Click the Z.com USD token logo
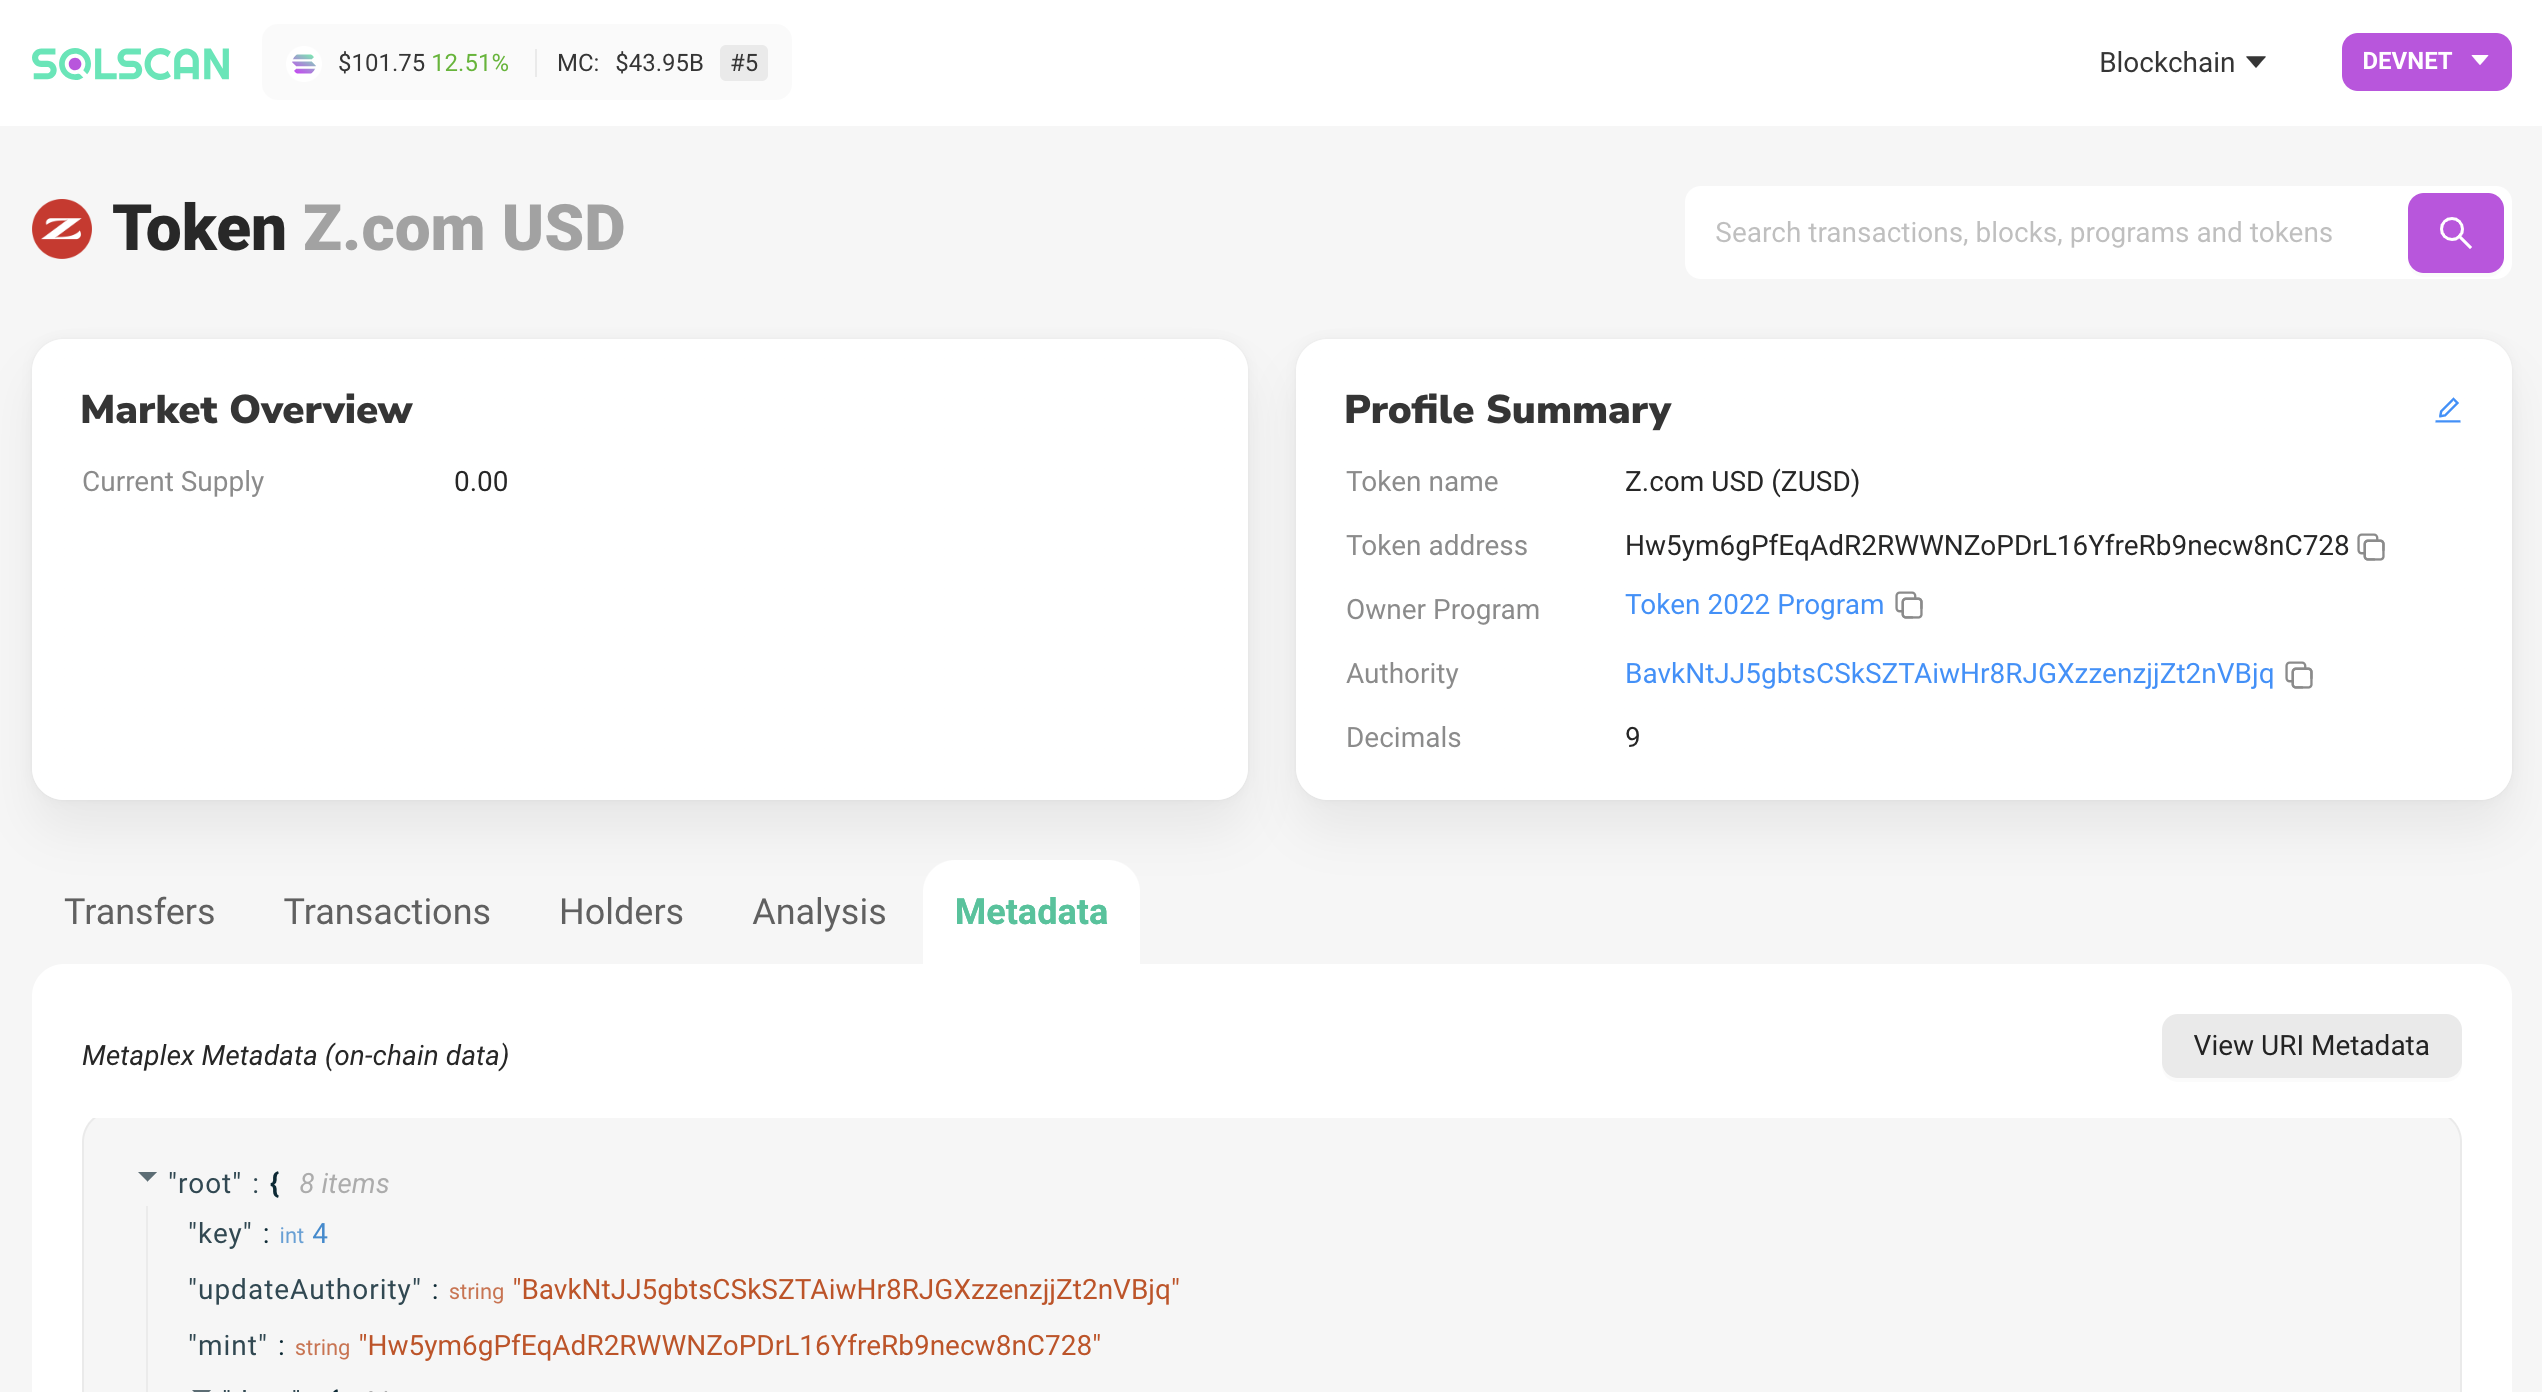The width and height of the screenshot is (2542, 1392). (x=62, y=229)
